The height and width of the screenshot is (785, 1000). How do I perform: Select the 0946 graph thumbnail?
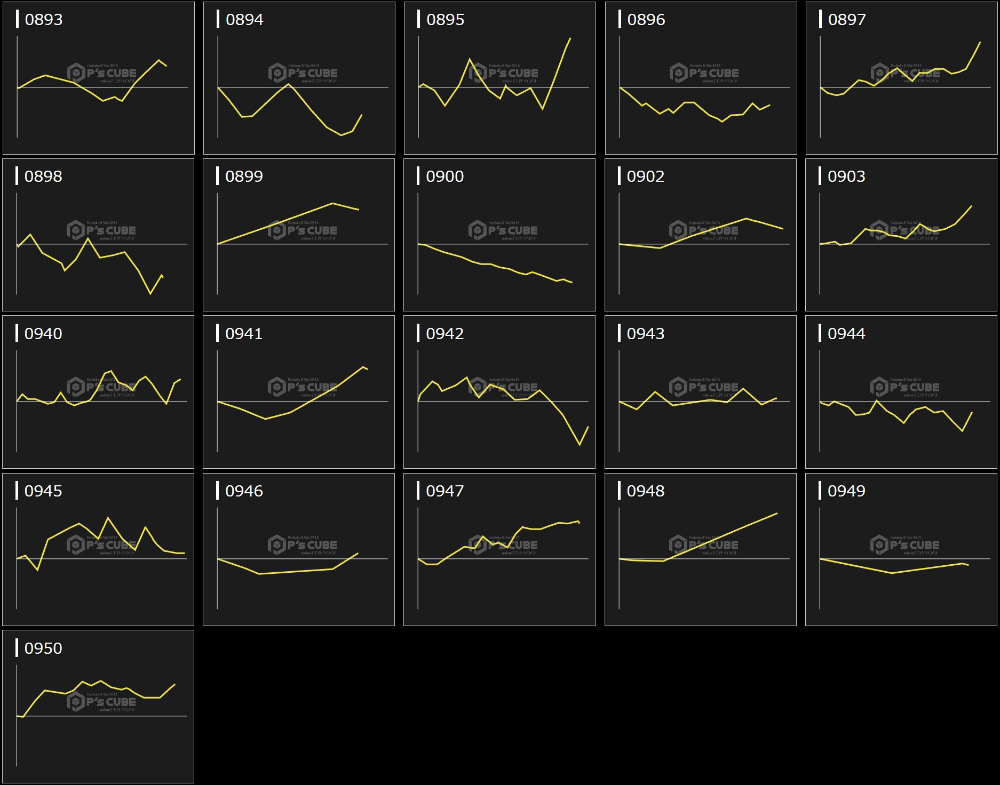(299, 549)
